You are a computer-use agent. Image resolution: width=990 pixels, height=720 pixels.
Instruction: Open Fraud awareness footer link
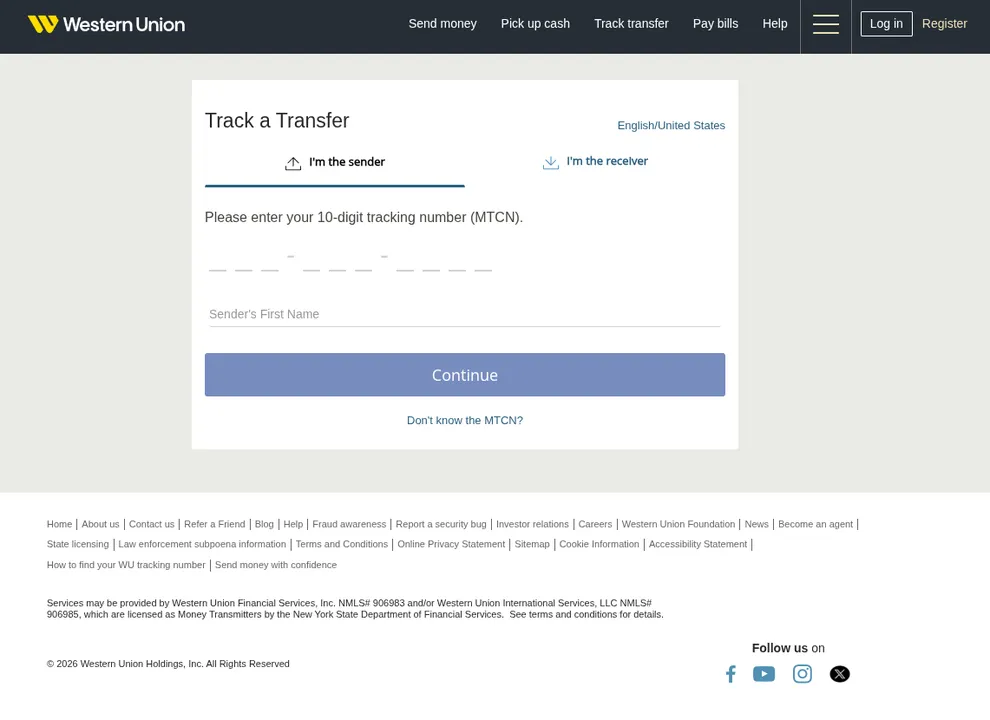coord(349,524)
